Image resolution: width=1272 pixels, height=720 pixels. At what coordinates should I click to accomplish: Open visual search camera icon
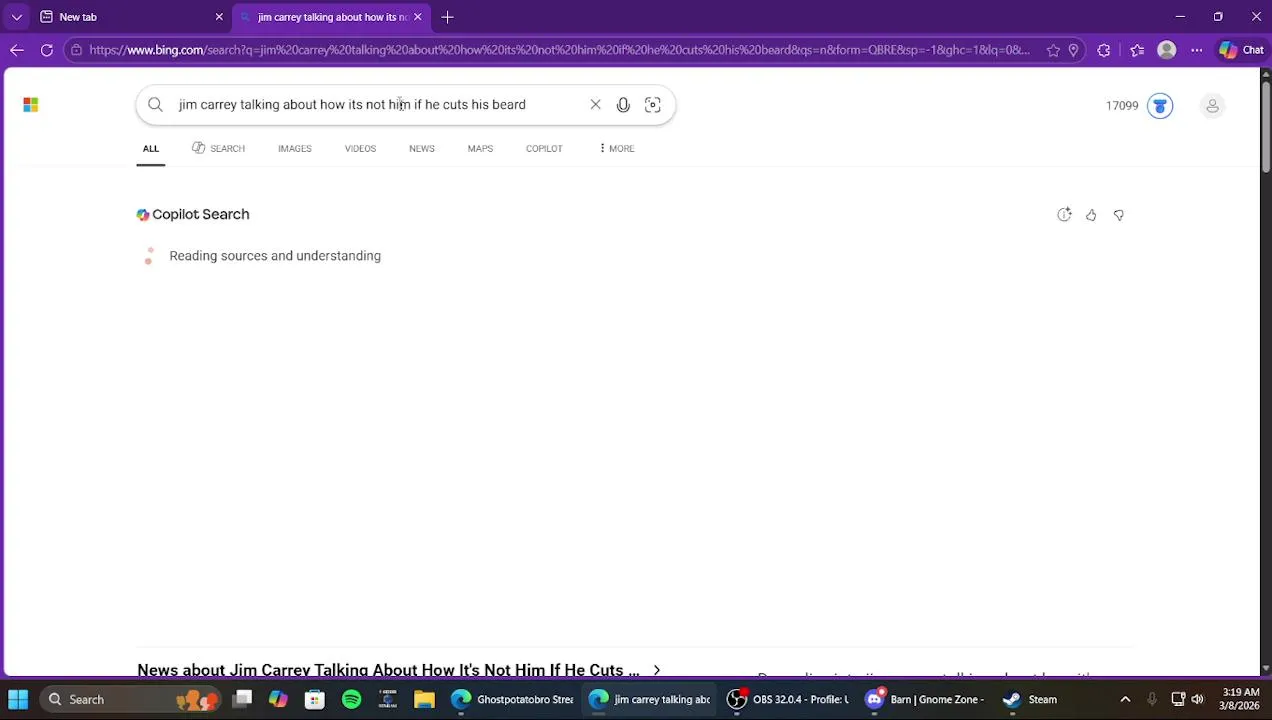coord(653,105)
